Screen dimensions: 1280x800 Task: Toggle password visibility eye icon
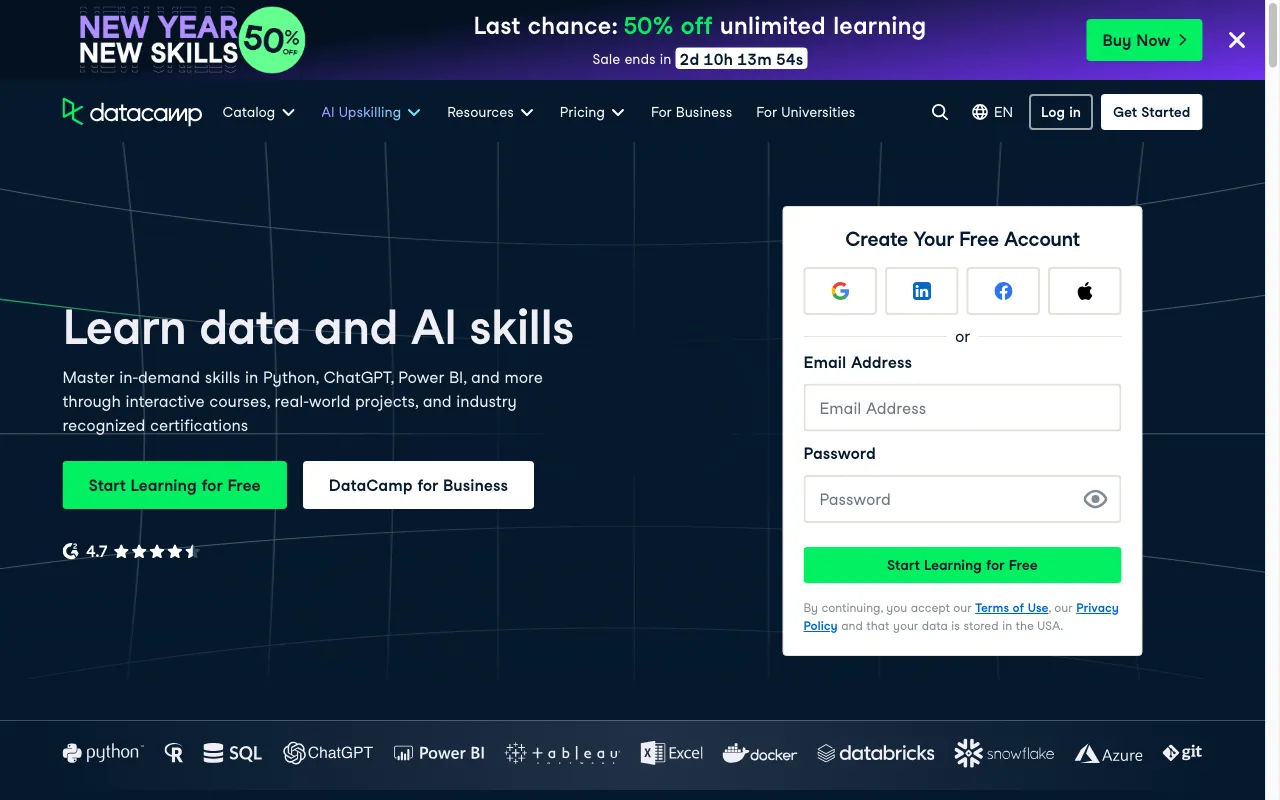[x=1095, y=499]
